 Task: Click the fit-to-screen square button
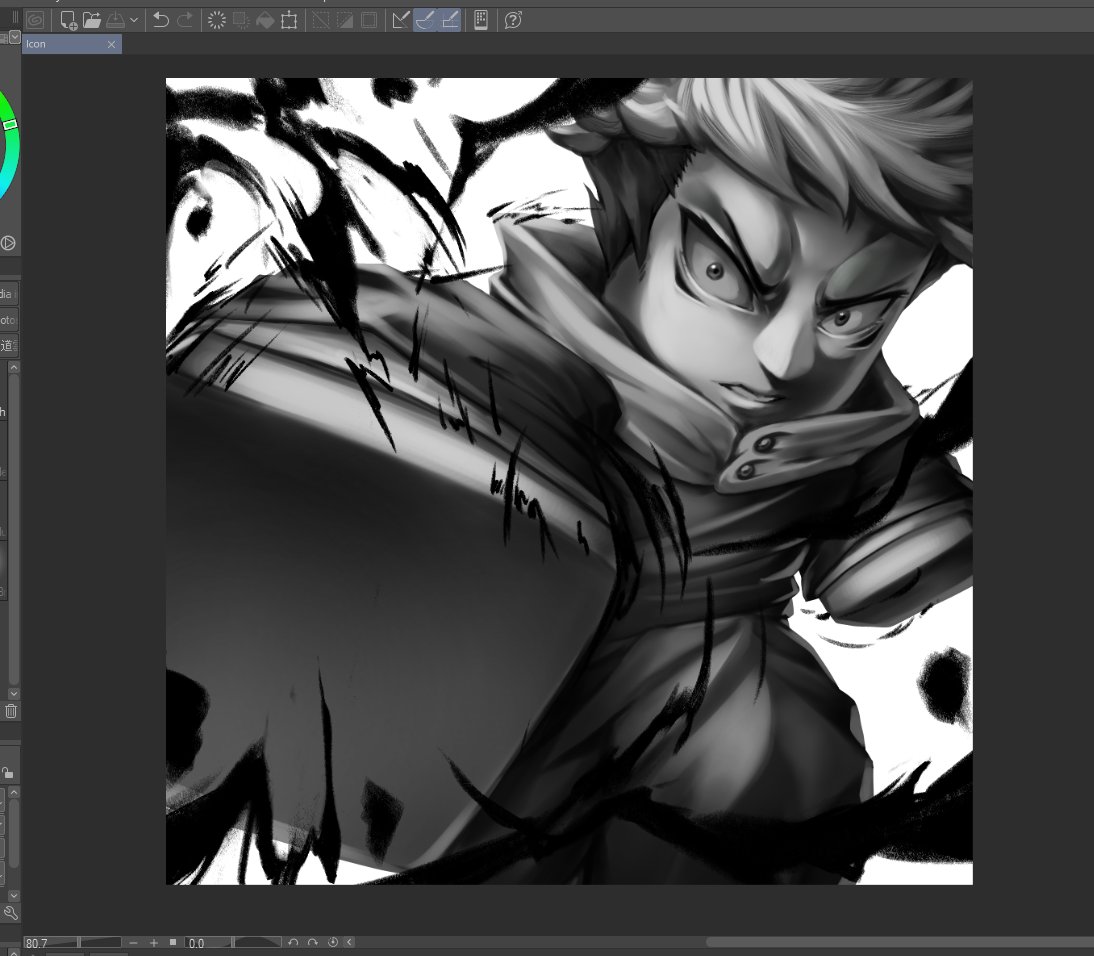tap(173, 942)
